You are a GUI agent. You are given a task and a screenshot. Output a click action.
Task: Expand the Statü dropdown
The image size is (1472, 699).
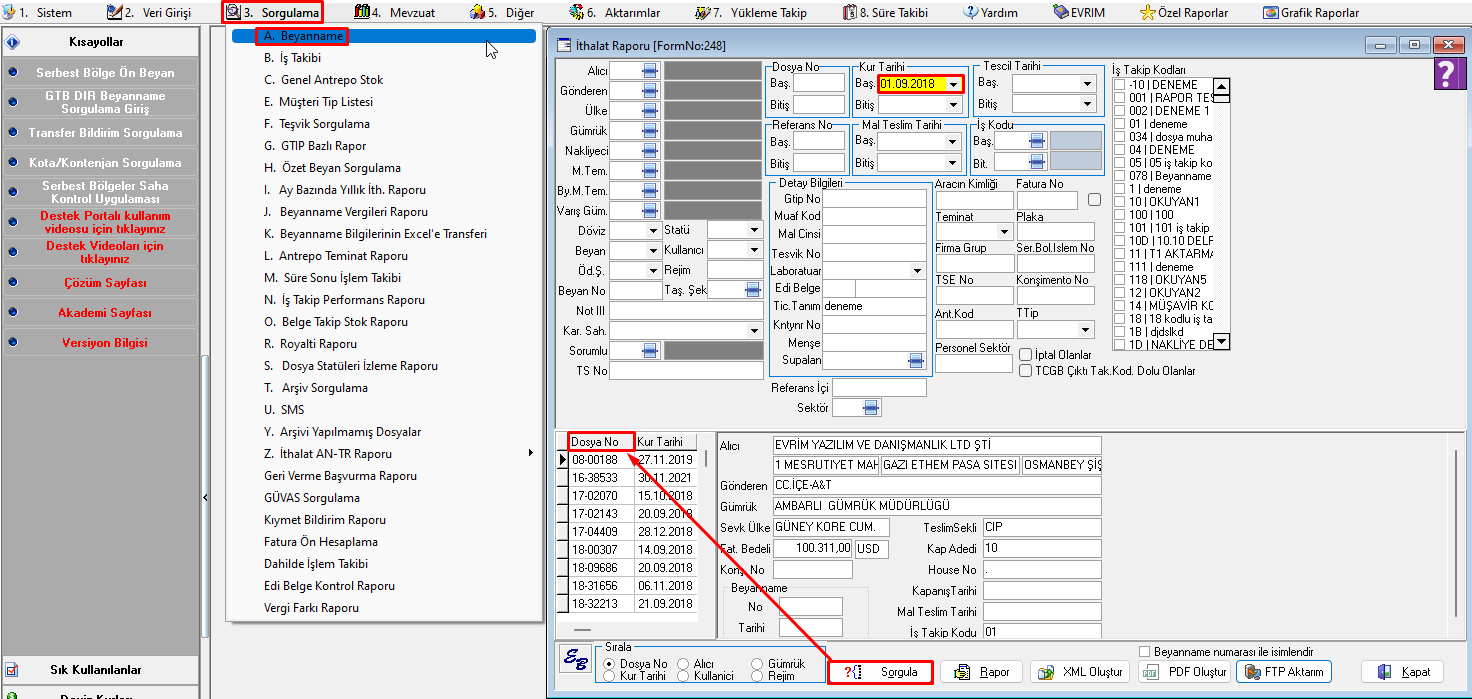pos(755,230)
